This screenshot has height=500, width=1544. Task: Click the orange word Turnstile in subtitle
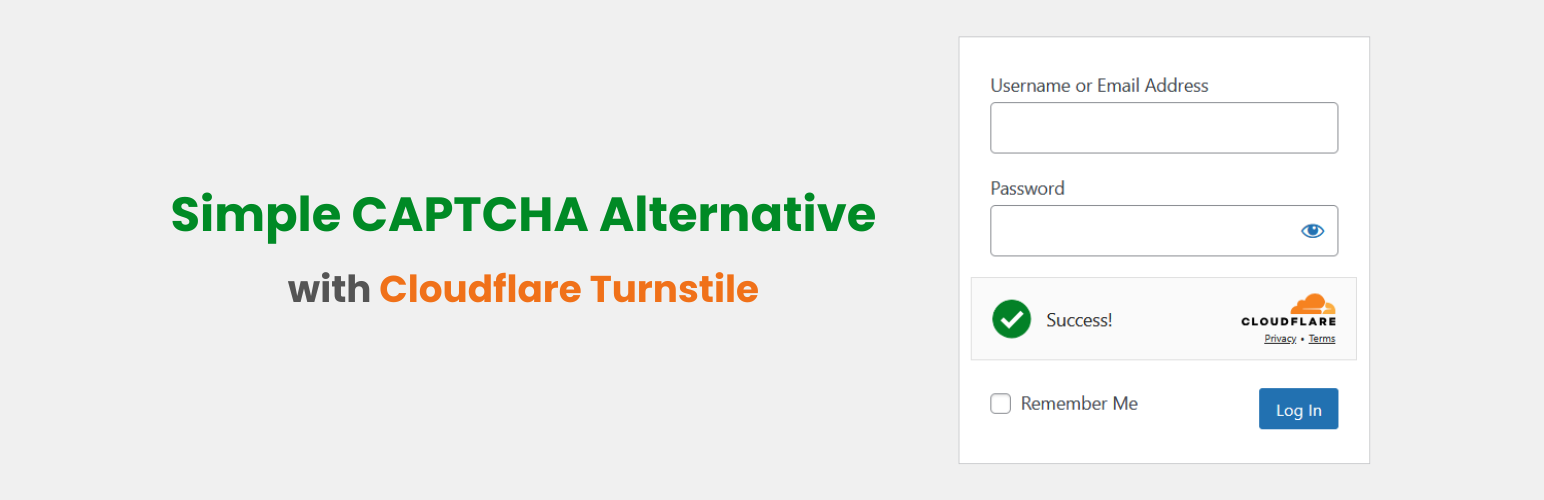[674, 289]
